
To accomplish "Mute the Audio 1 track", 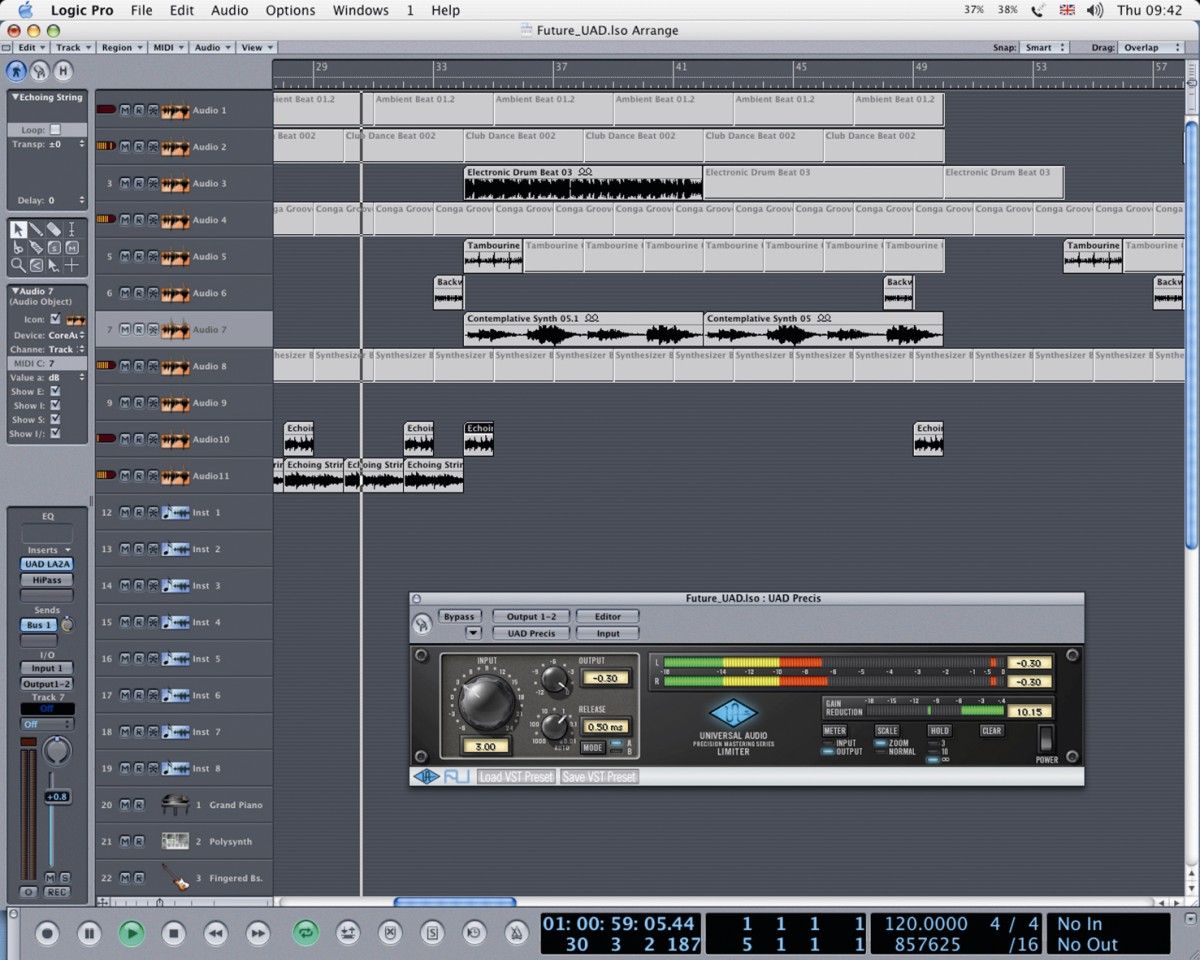I will pos(125,110).
